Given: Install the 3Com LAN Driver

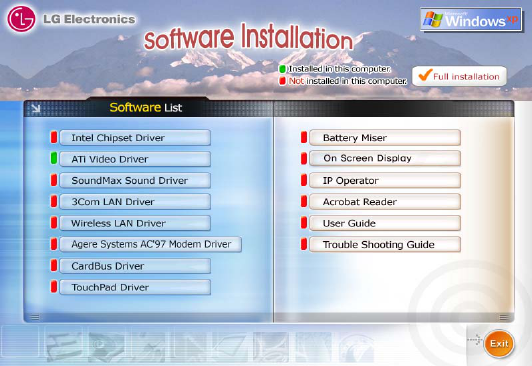Looking at the screenshot, I should [x=135, y=202].
